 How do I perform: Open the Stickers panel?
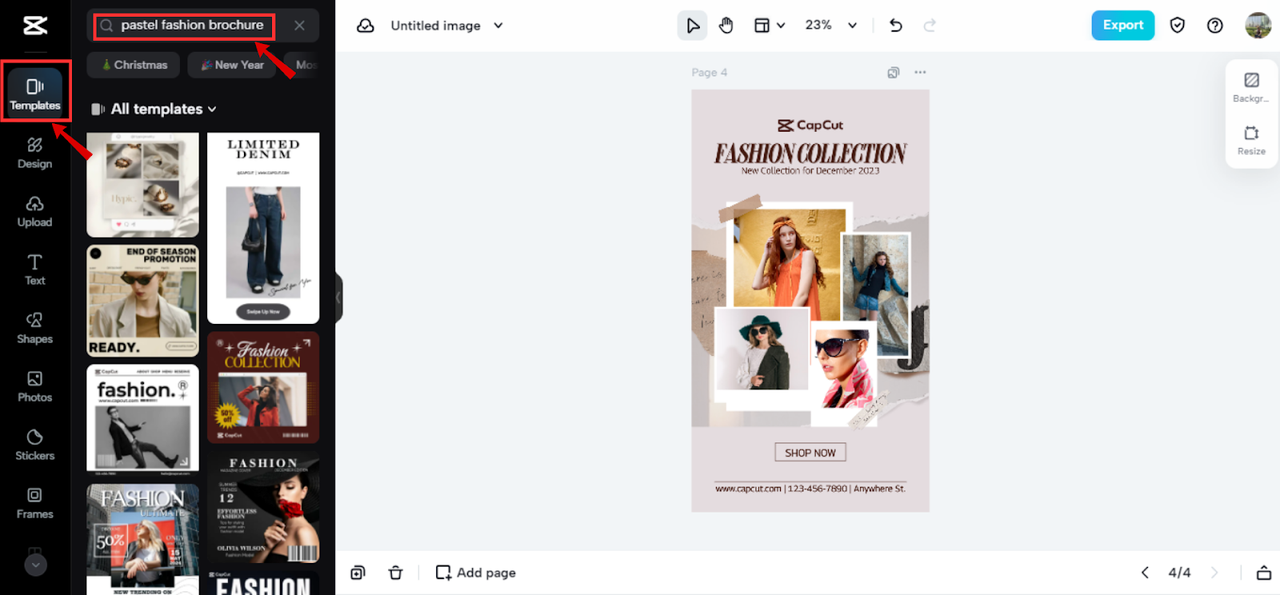pyautogui.click(x=35, y=444)
